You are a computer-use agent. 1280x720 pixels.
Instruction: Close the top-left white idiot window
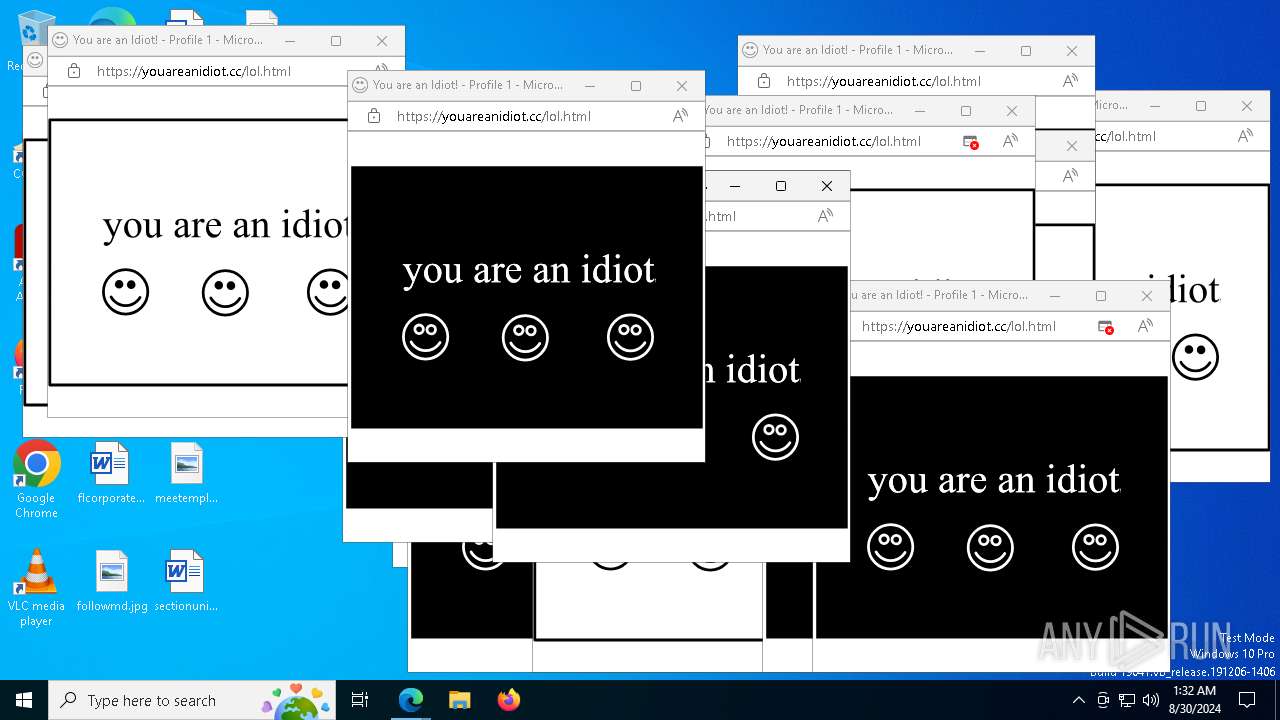(382, 41)
